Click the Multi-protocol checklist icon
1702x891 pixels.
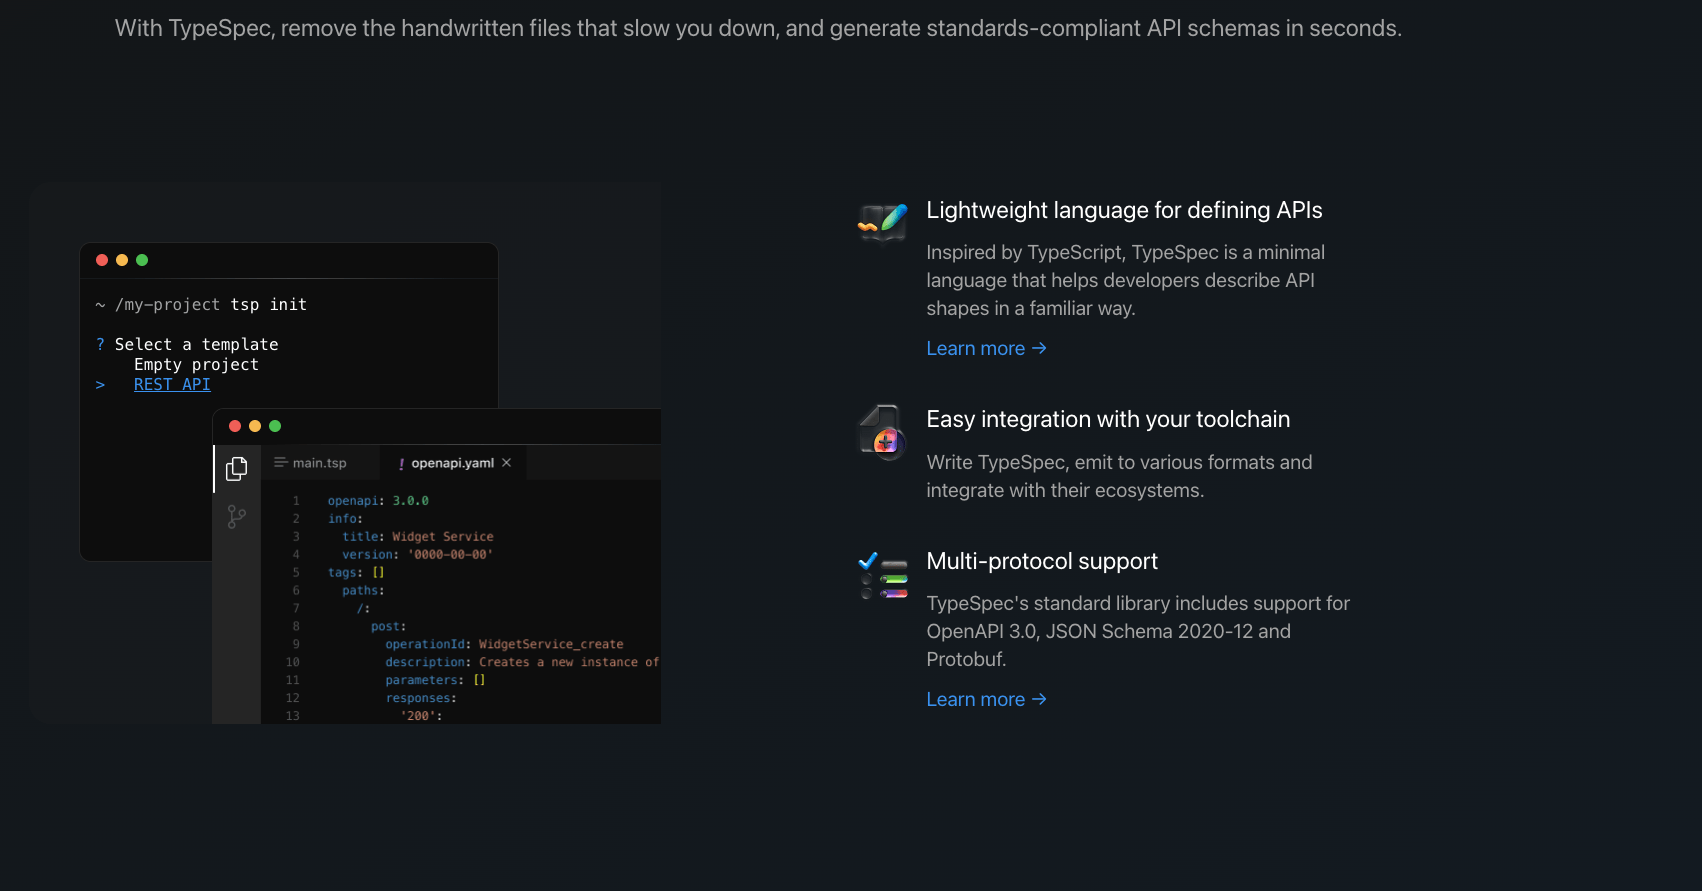pyautogui.click(x=882, y=575)
